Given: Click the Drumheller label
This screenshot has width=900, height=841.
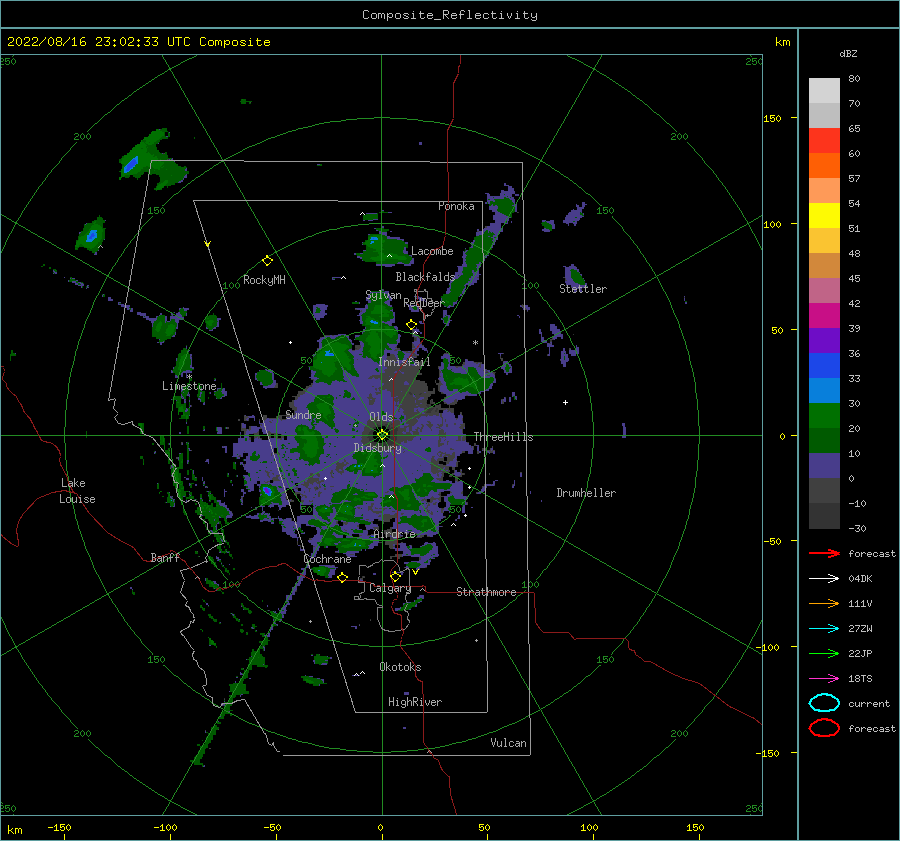Looking at the screenshot, I should coord(586,493).
